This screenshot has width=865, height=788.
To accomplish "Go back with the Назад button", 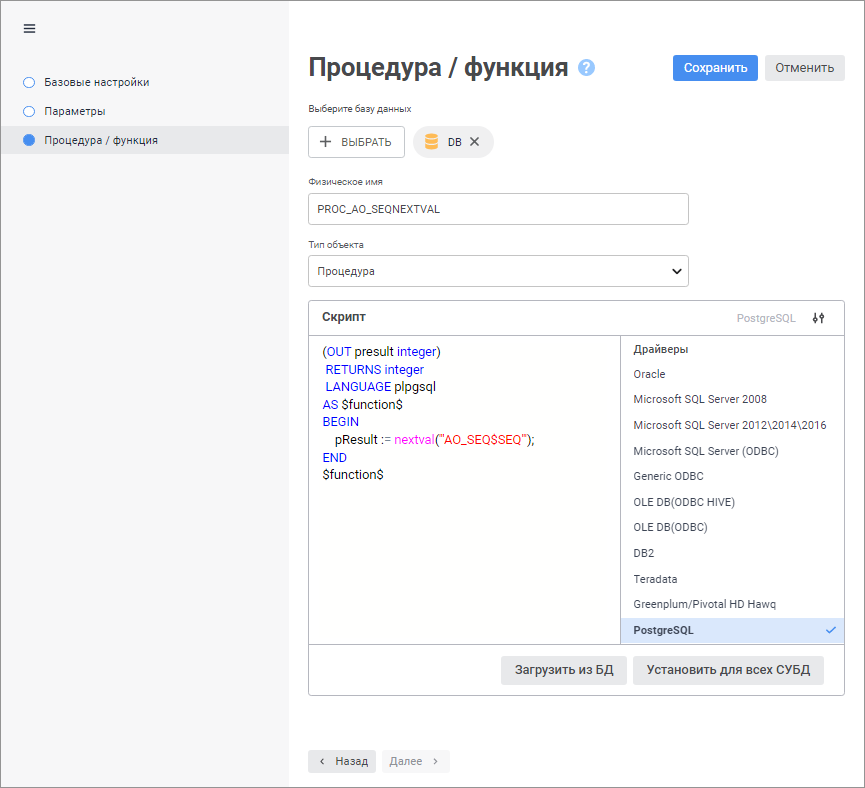I will [342, 761].
